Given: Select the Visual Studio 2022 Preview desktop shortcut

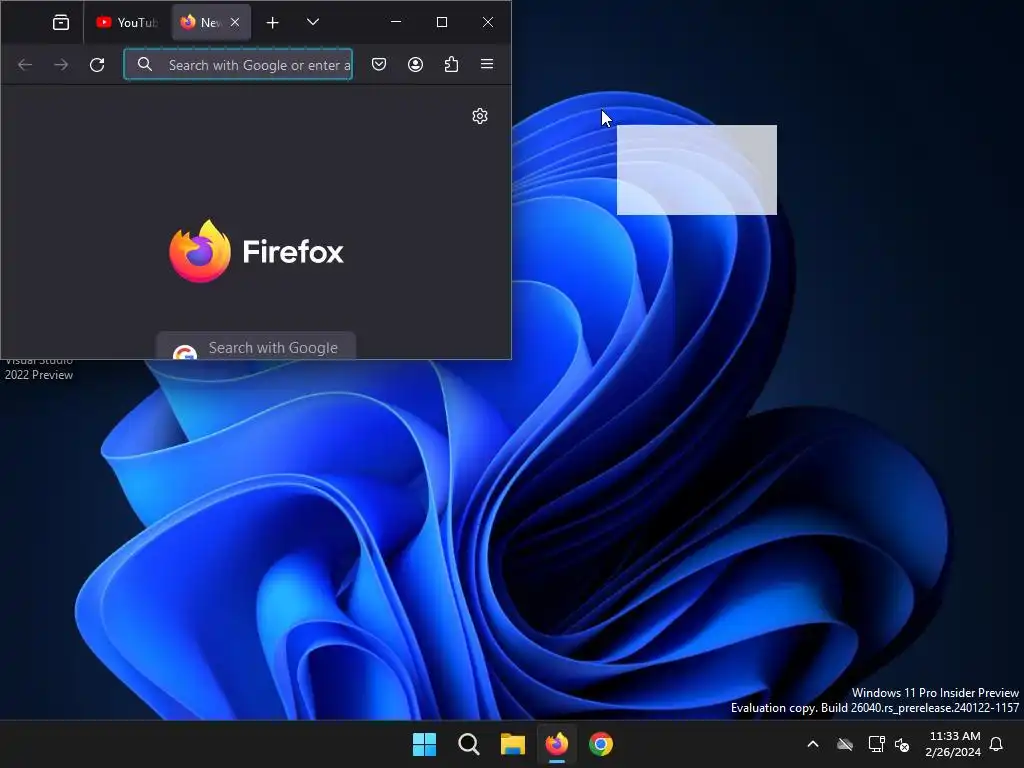Looking at the screenshot, I should point(39,368).
